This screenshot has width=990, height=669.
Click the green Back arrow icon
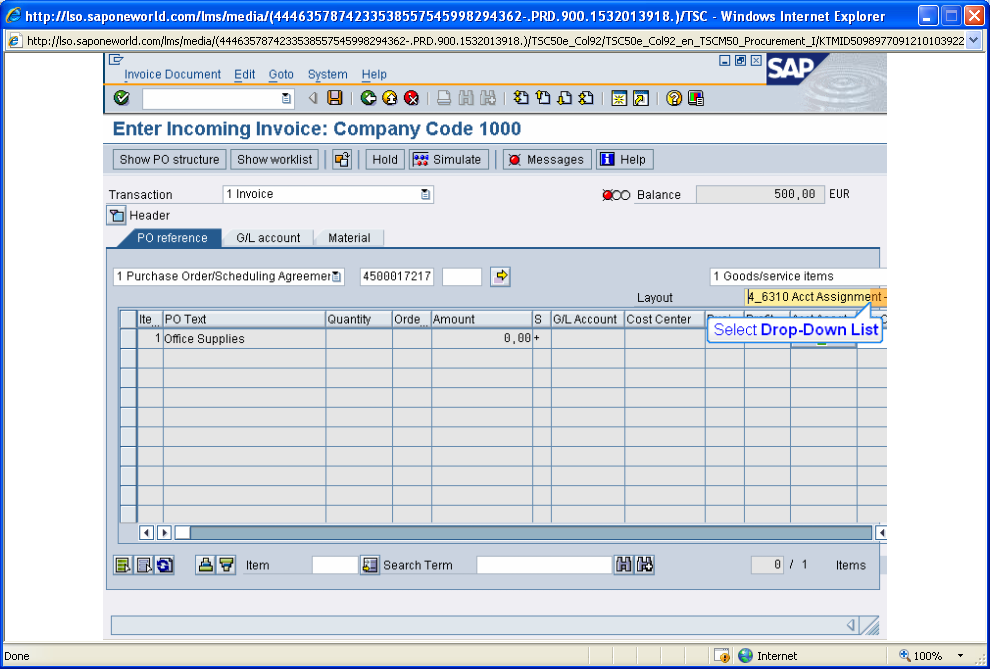[x=369, y=98]
